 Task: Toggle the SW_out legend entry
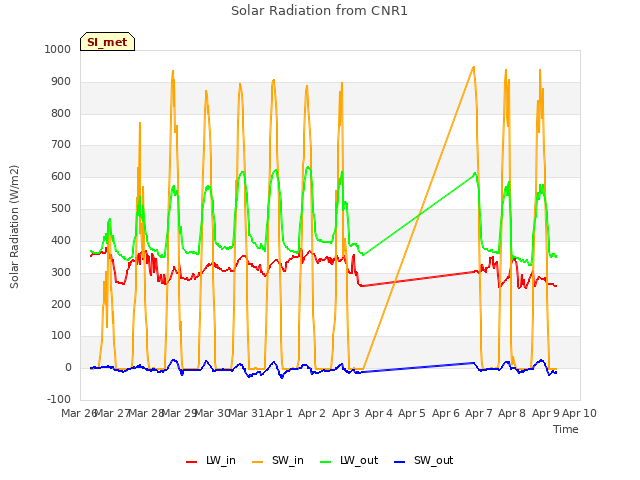(x=423, y=460)
